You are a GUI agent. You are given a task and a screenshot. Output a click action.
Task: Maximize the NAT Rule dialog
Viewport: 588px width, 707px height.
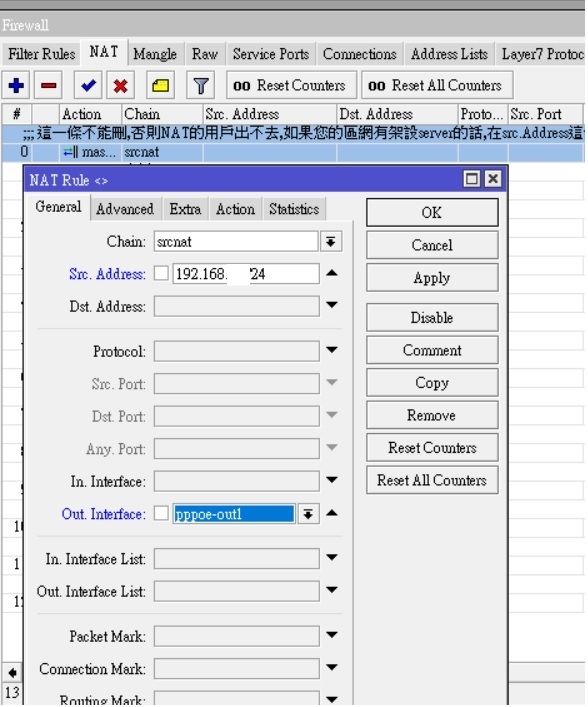point(472,179)
